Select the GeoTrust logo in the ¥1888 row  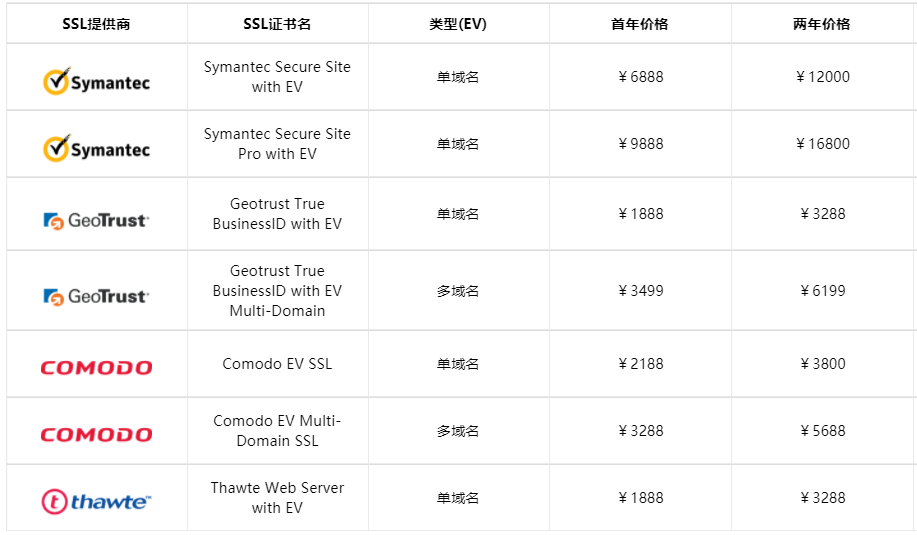point(96,220)
